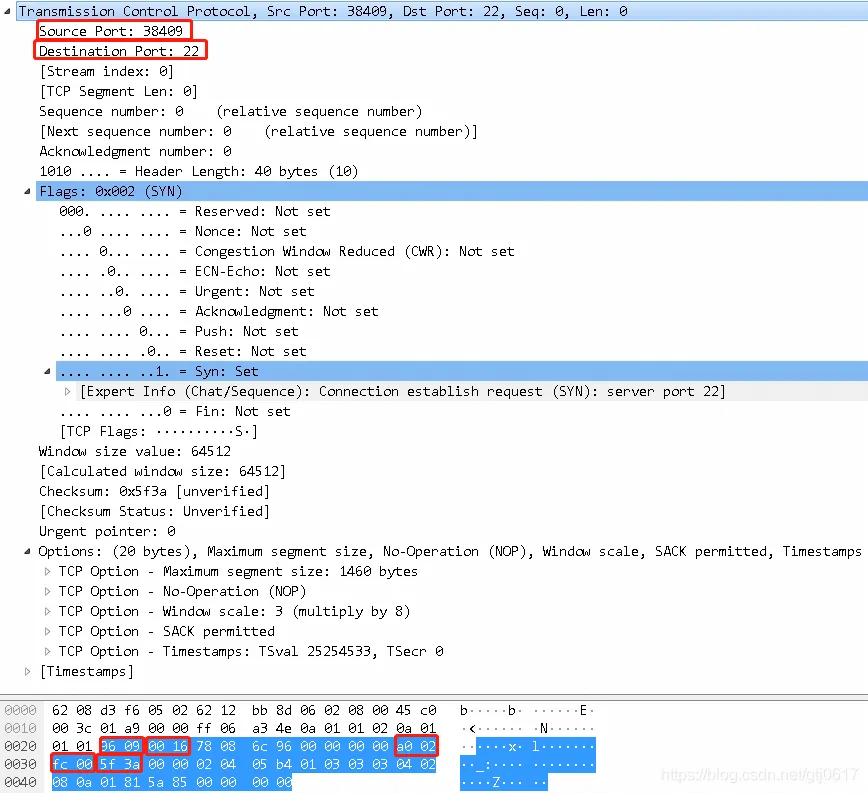868x793 pixels.
Task: Collapse the Options (20 bytes) section
Action: [x=27, y=552]
